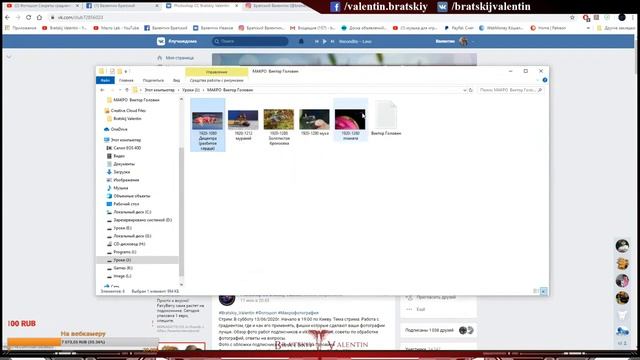Select the highlighted Уроки (J:) drive
Viewport: 640px width, 360px height.
point(122,260)
